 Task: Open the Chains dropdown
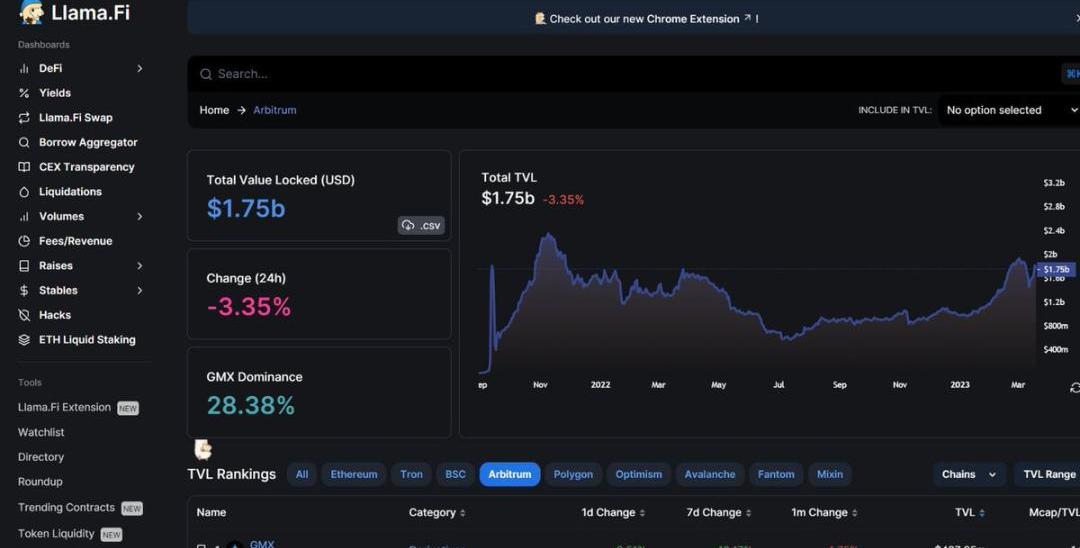point(970,474)
